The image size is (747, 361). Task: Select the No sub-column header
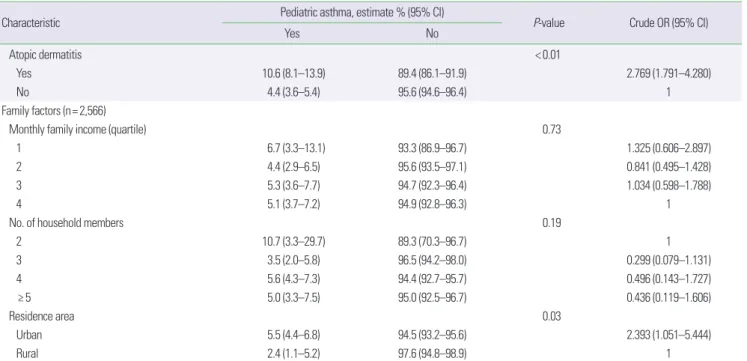click(432, 33)
